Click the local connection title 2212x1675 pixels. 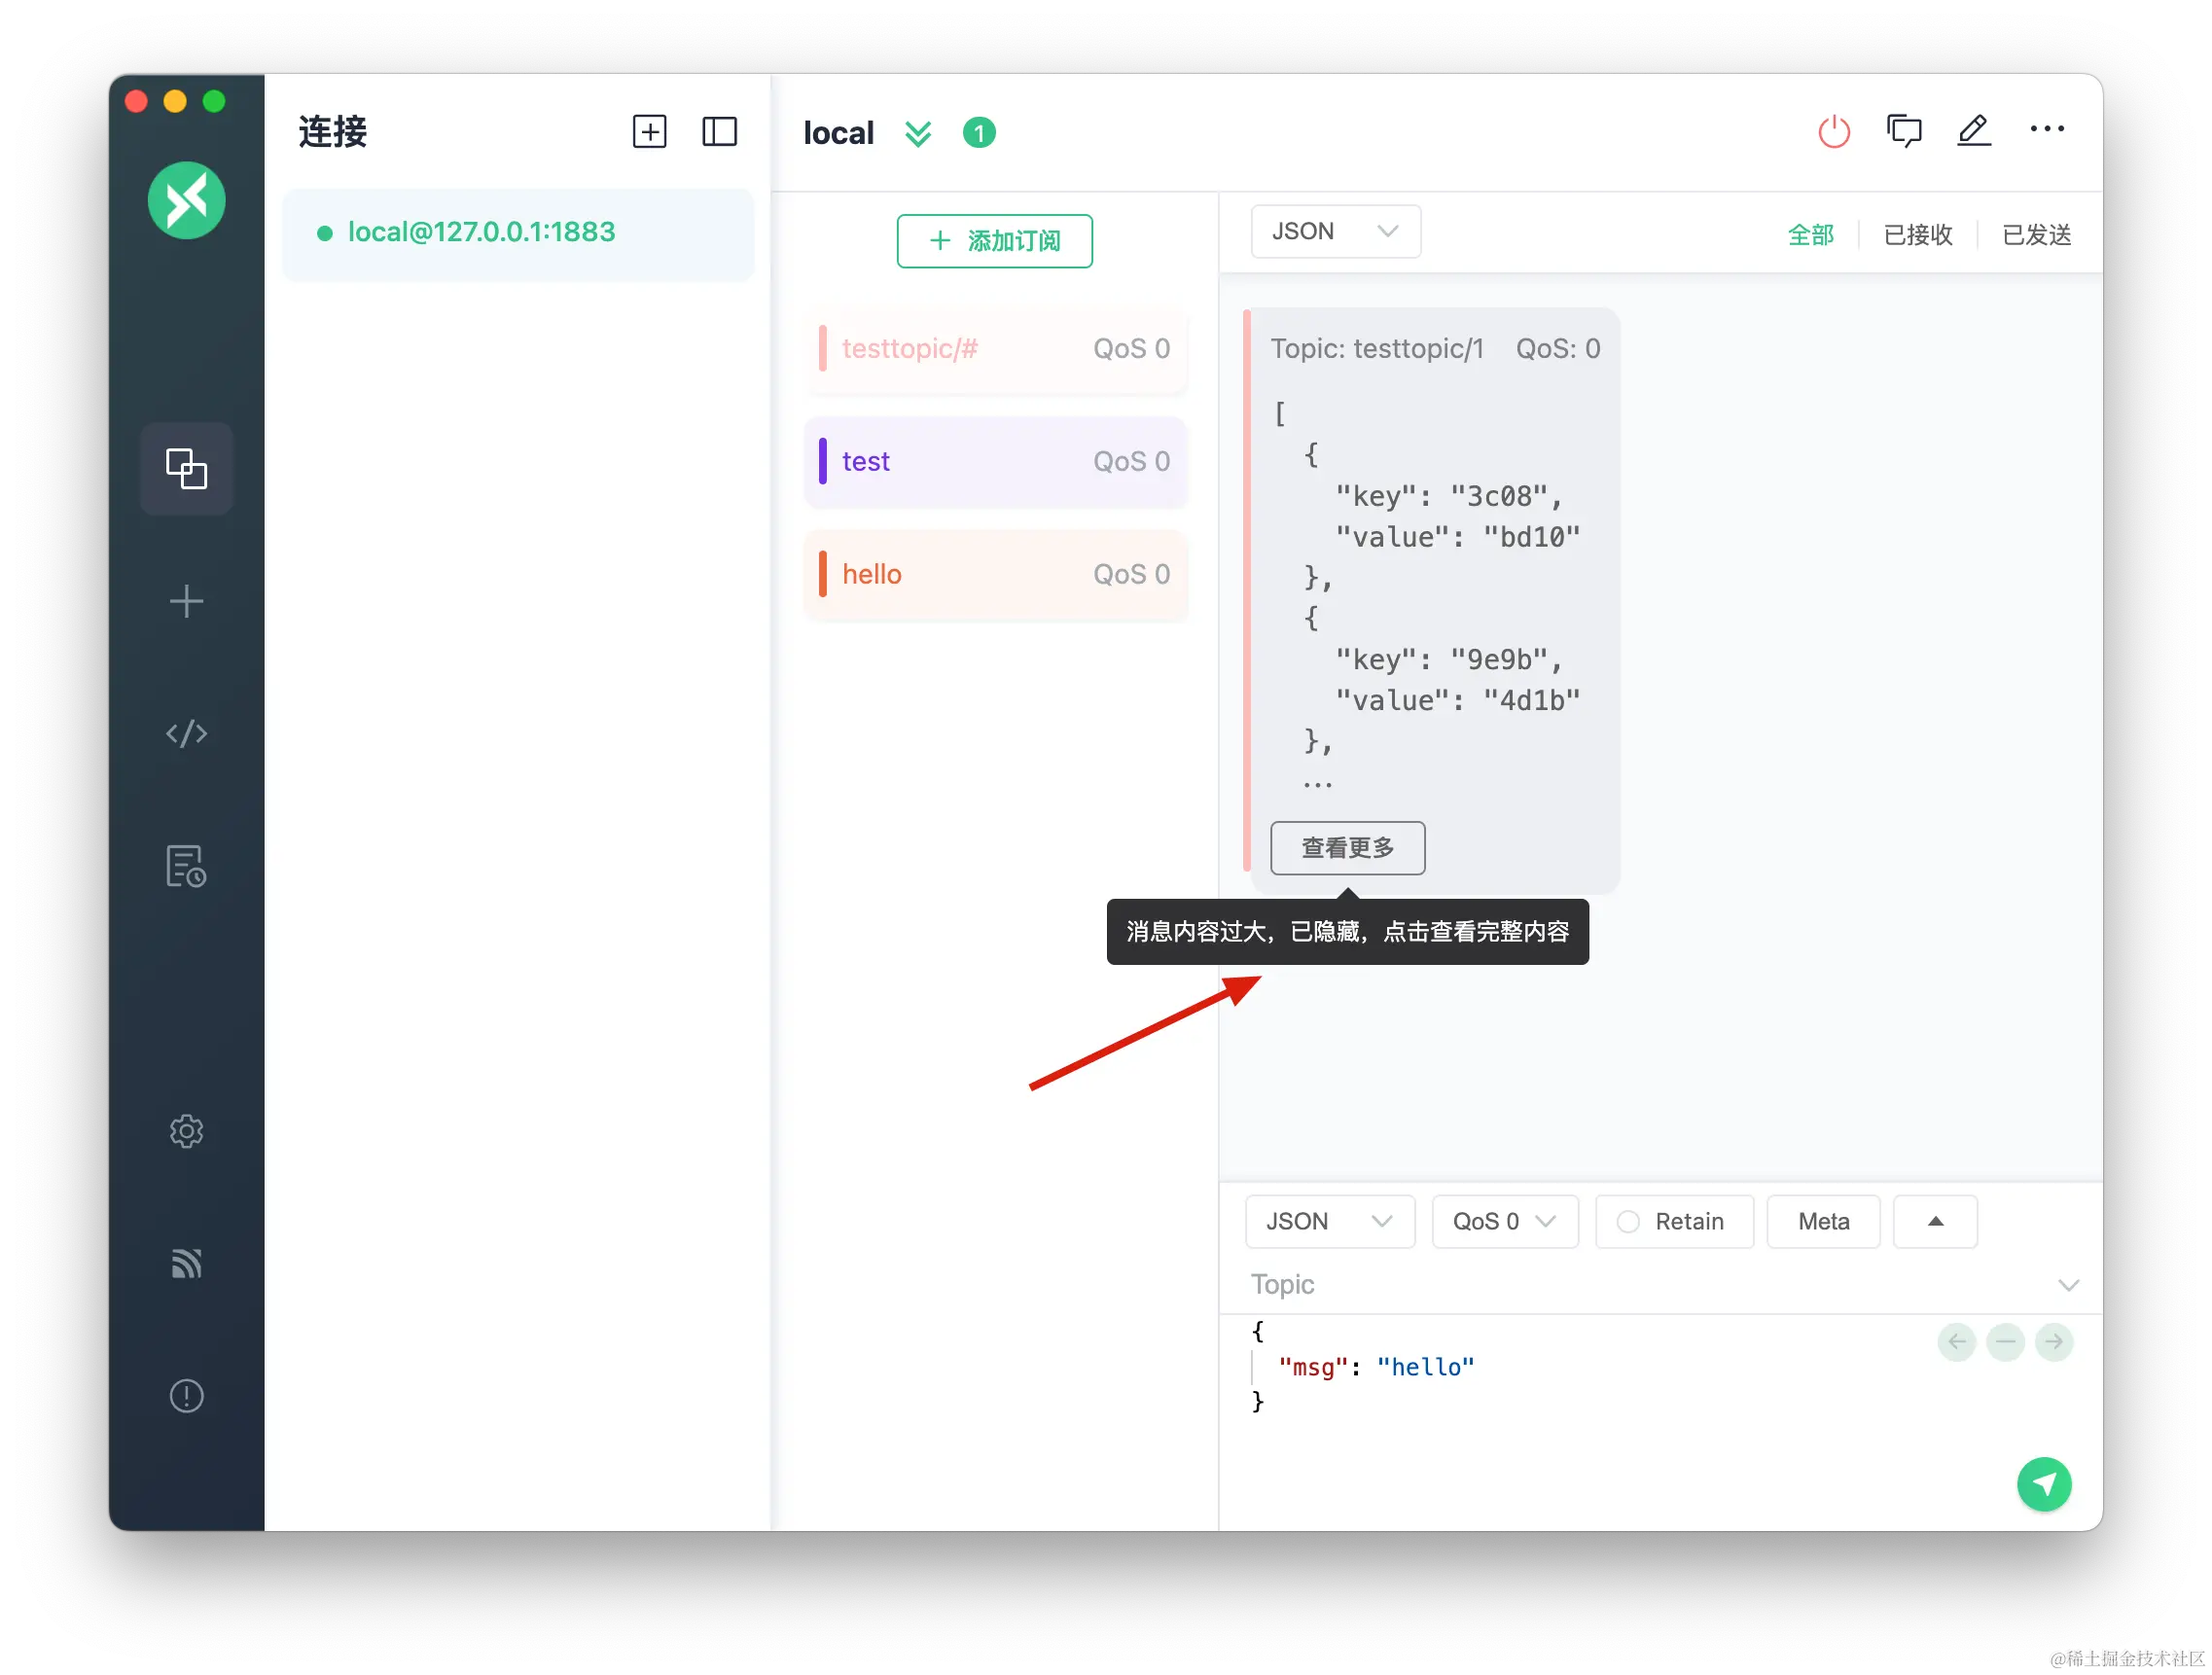point(838,133)
